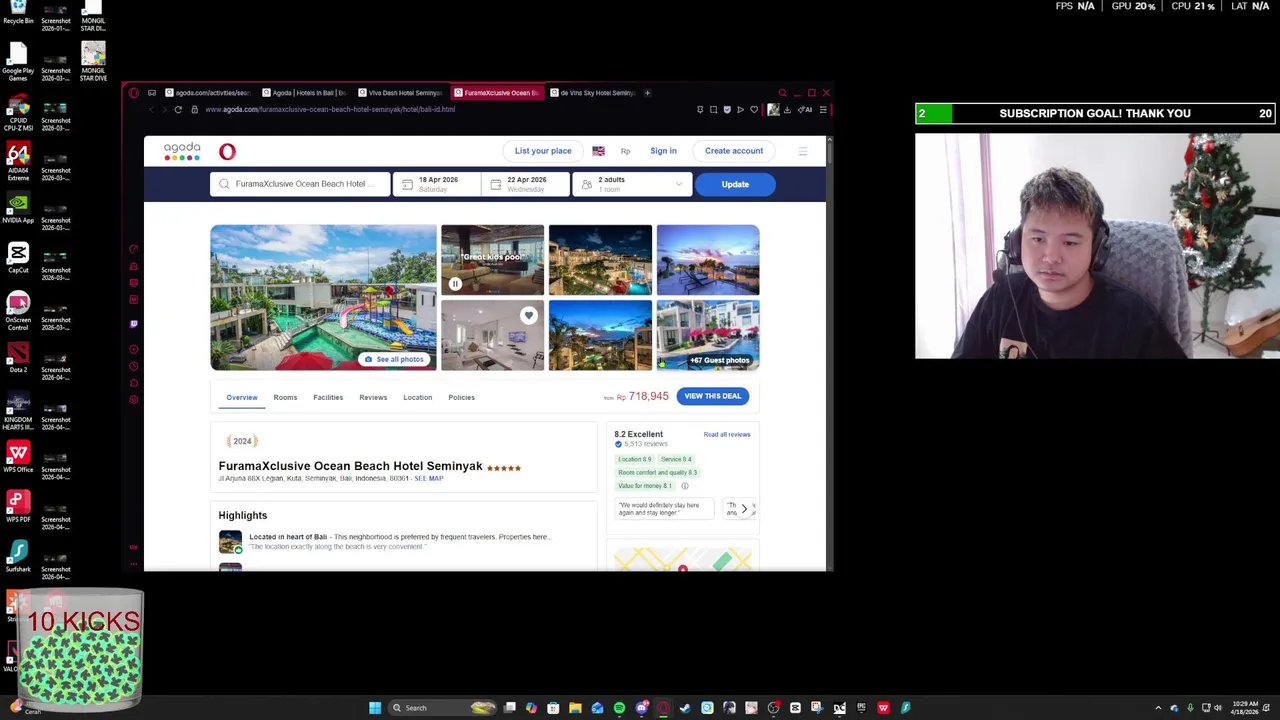Switch to the Location section tab
The width and height of the screenshot is (1280, 720).
418,397
